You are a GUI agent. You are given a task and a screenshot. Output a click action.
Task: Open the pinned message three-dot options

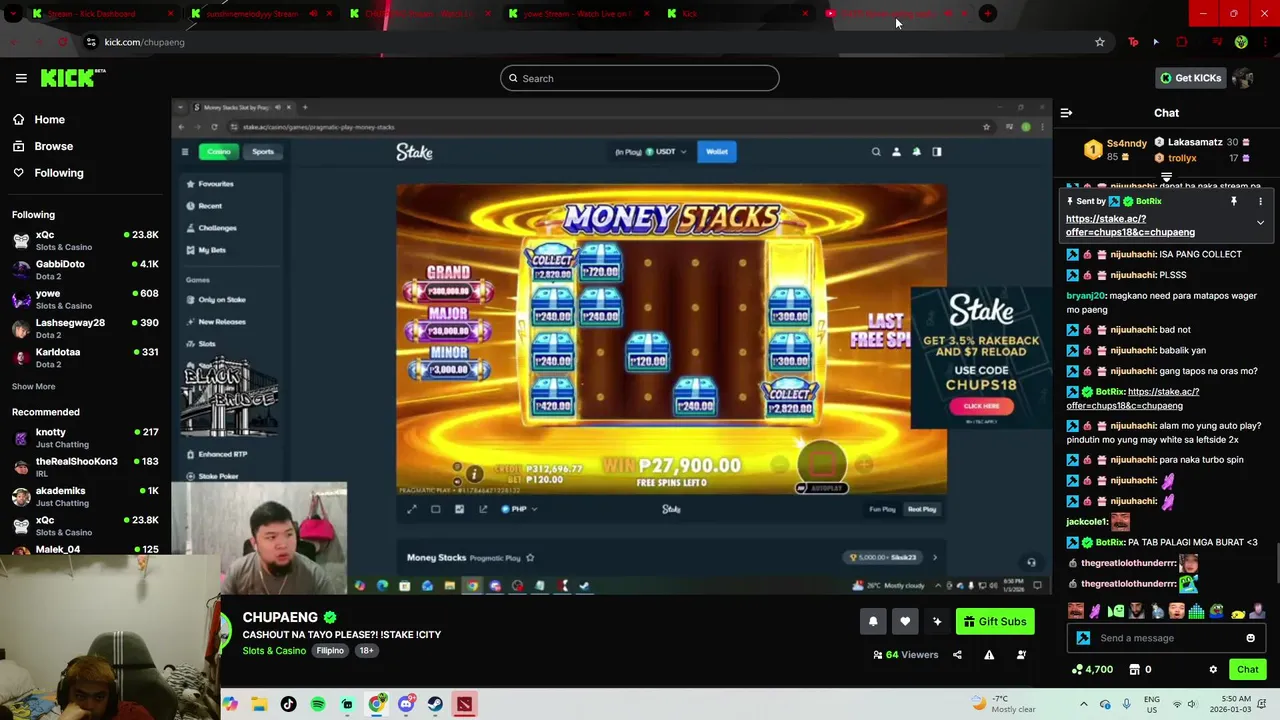point(1260,201)
